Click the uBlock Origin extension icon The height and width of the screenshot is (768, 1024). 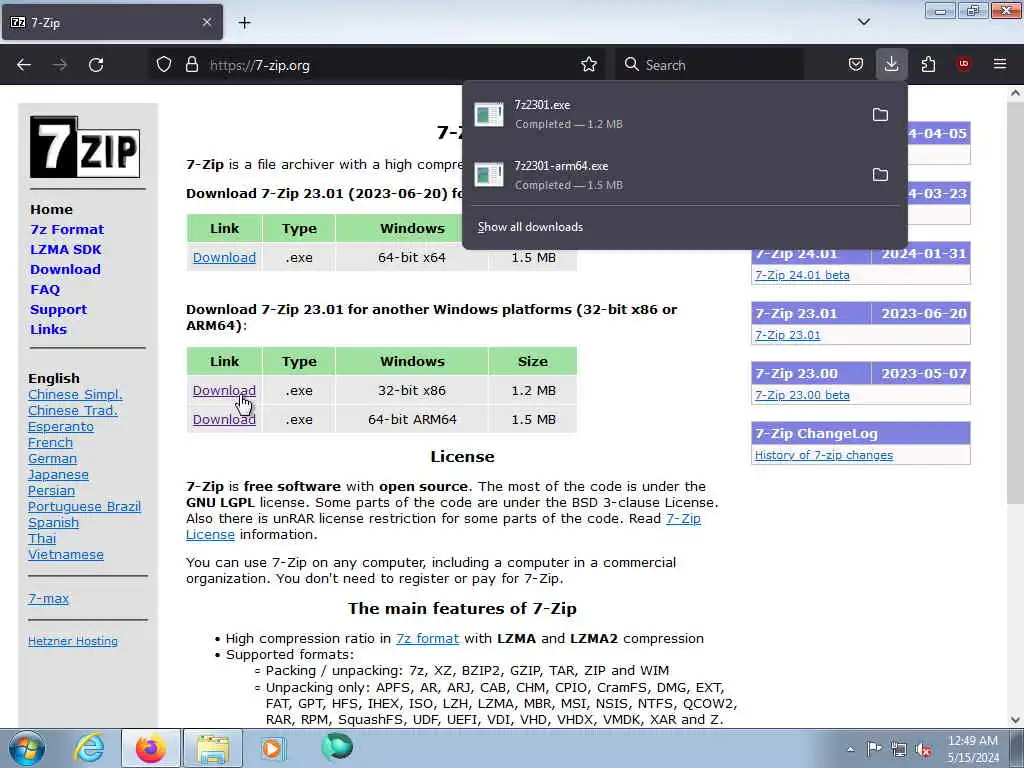[x=964, y=65]
